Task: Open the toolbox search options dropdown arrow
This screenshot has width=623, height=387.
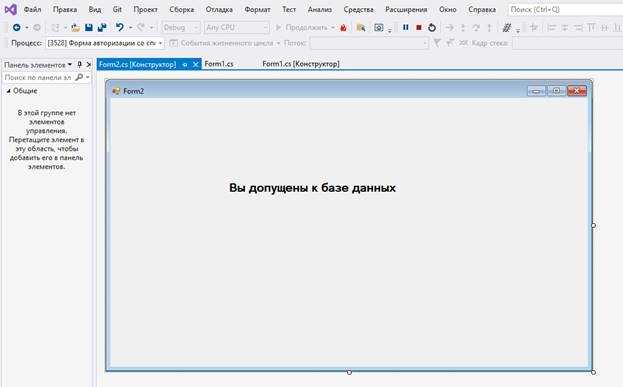Action: [87, 77]
